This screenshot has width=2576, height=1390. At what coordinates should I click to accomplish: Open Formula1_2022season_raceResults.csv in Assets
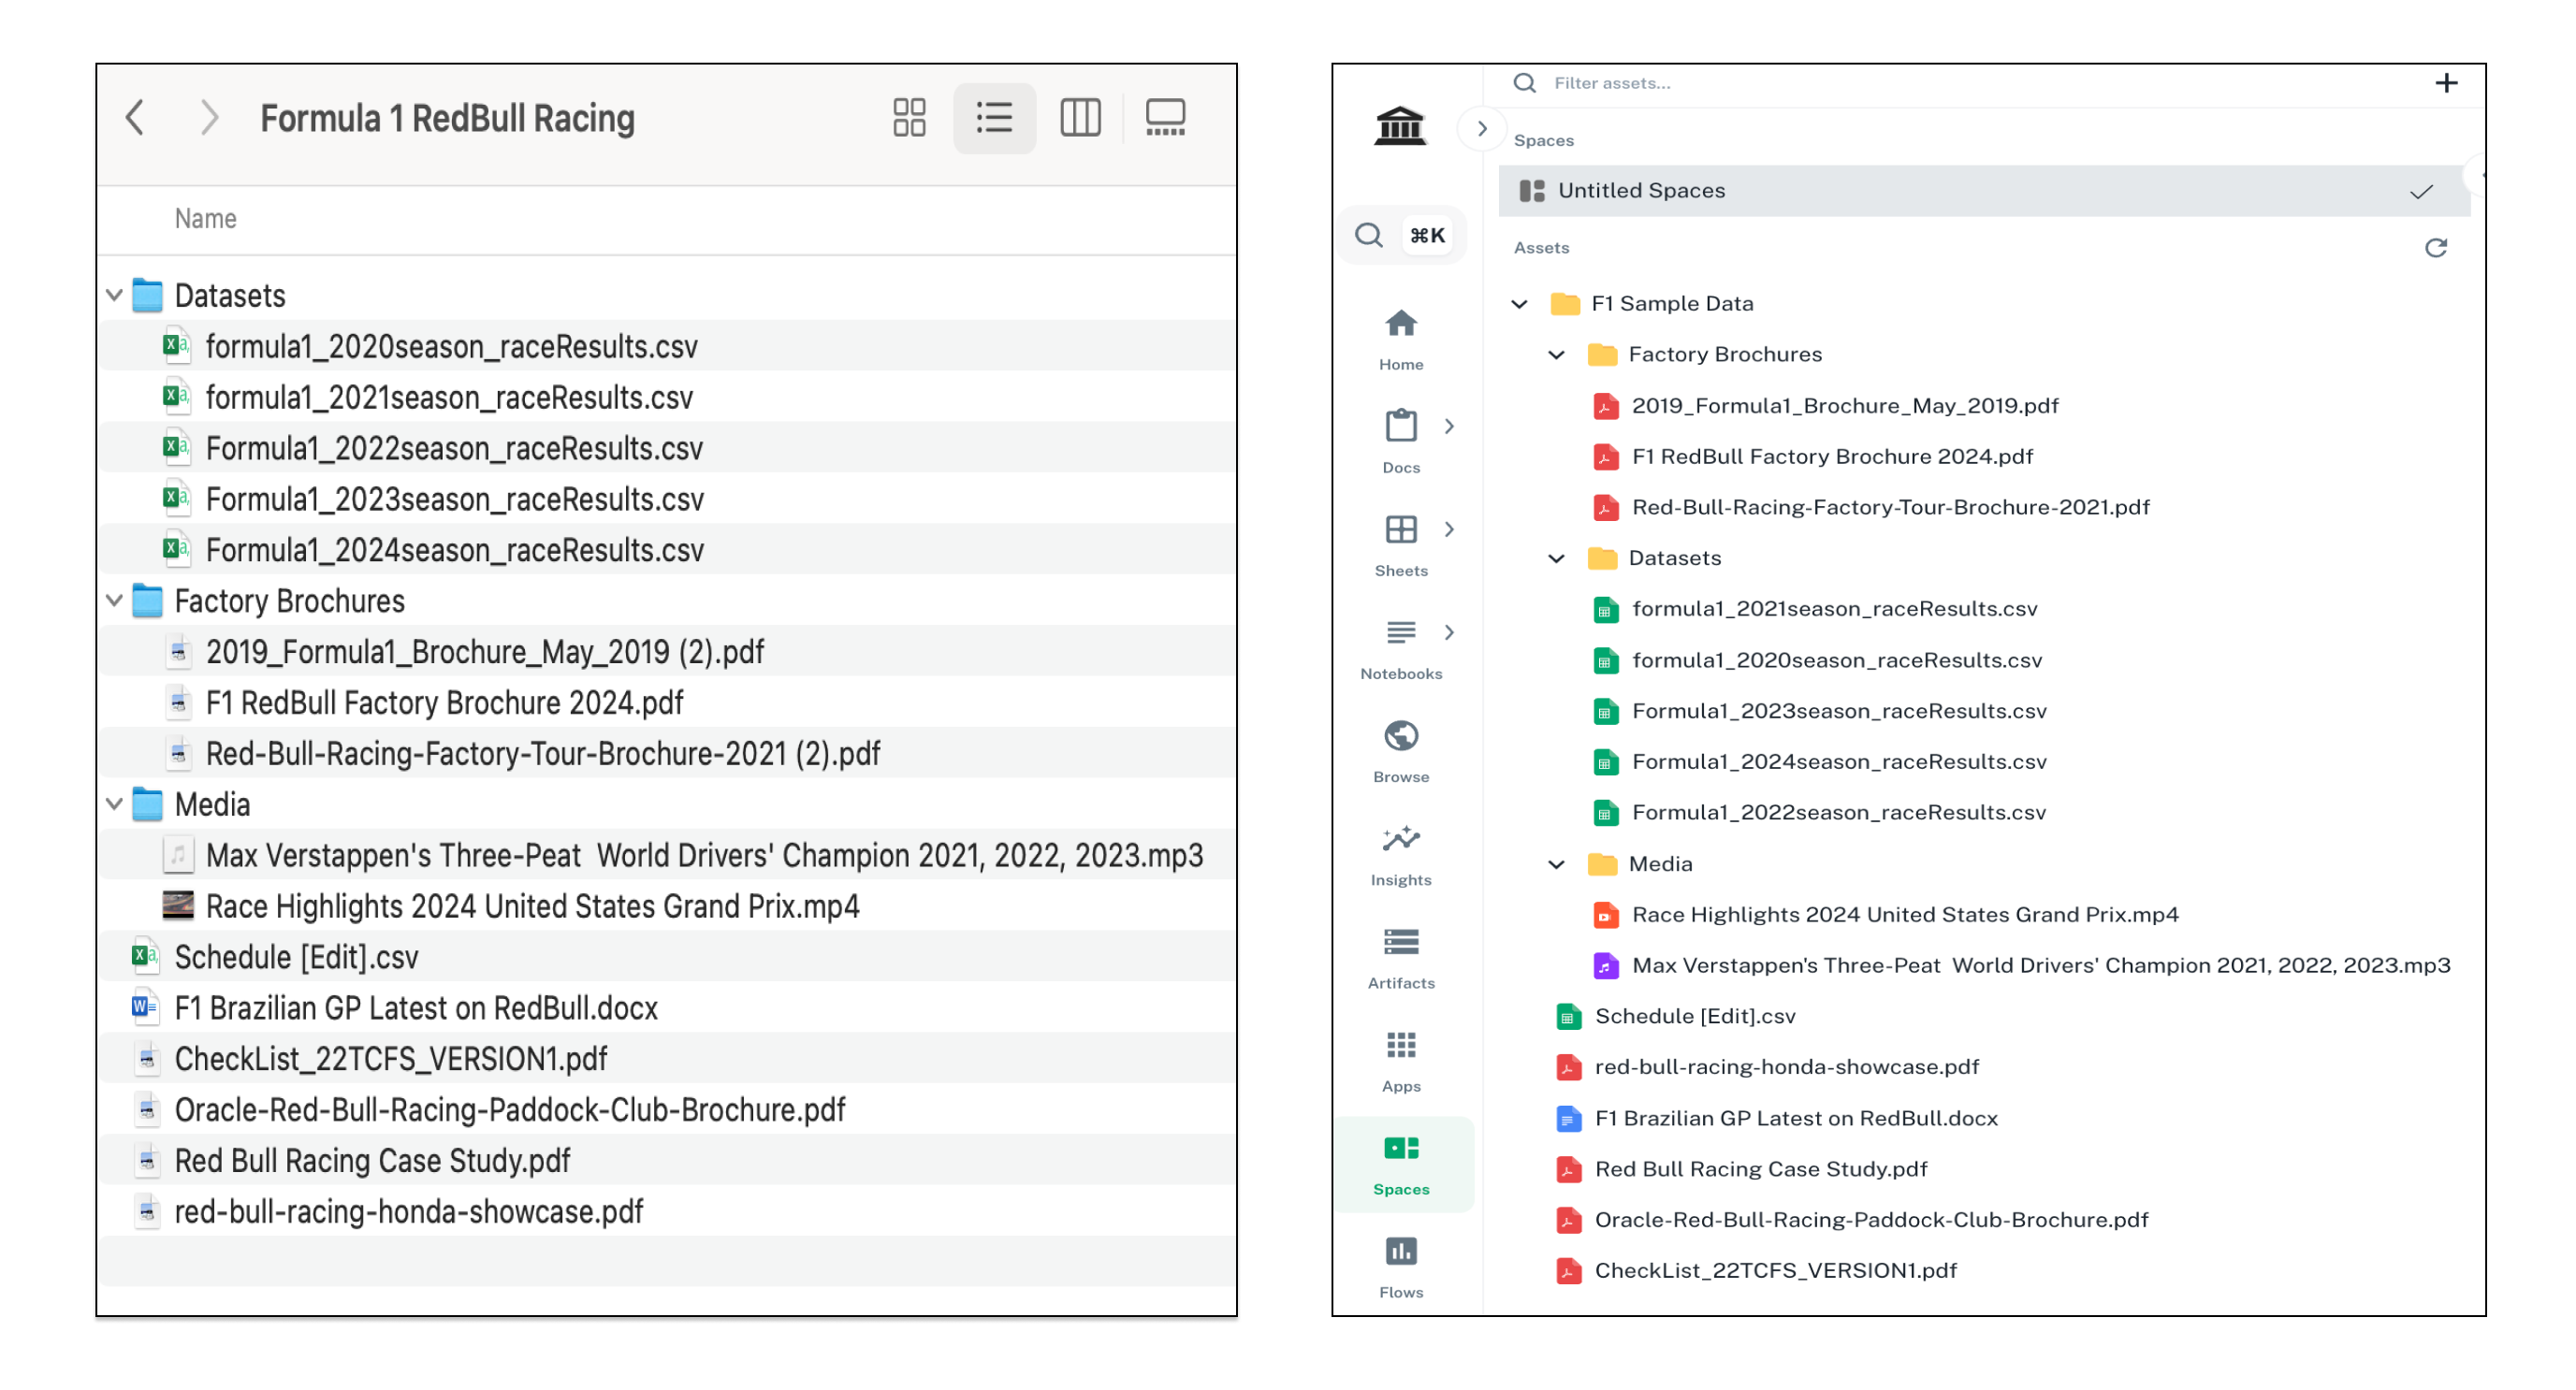[x=1838, y=813]
